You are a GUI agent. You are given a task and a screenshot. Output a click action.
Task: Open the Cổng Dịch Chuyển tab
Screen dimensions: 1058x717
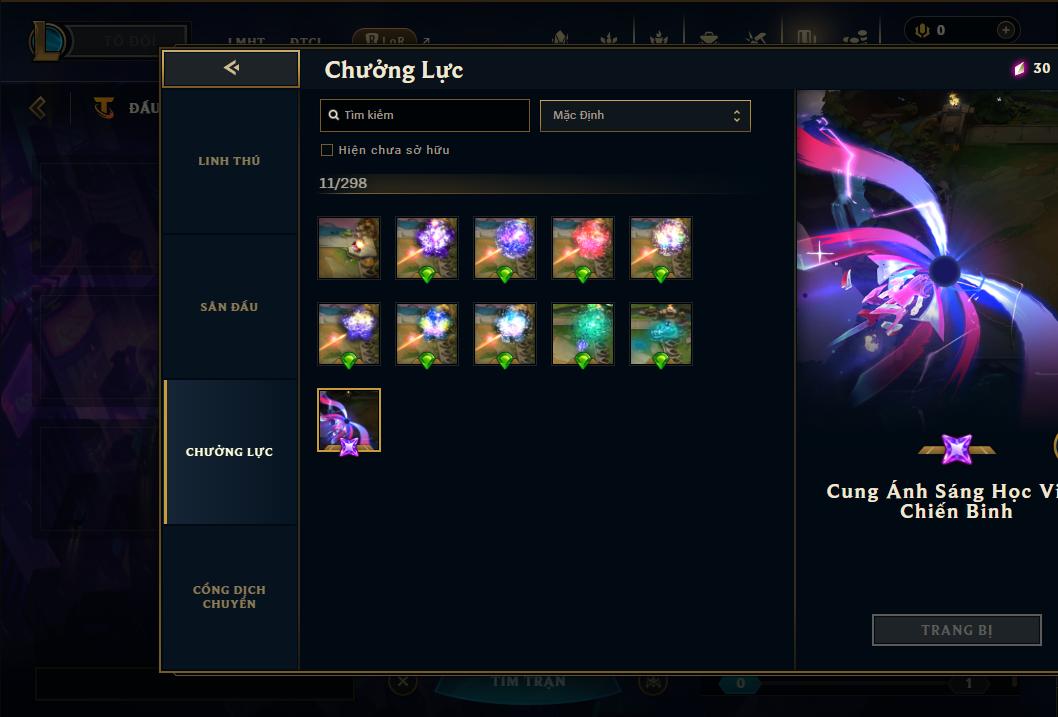(x=229, y=597)
